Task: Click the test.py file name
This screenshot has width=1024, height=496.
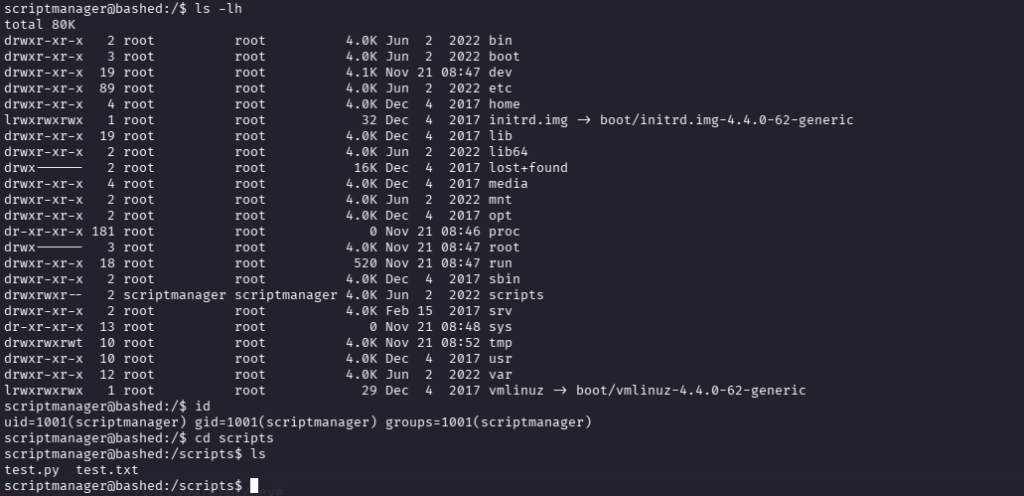Action: (x=27, y=469)
